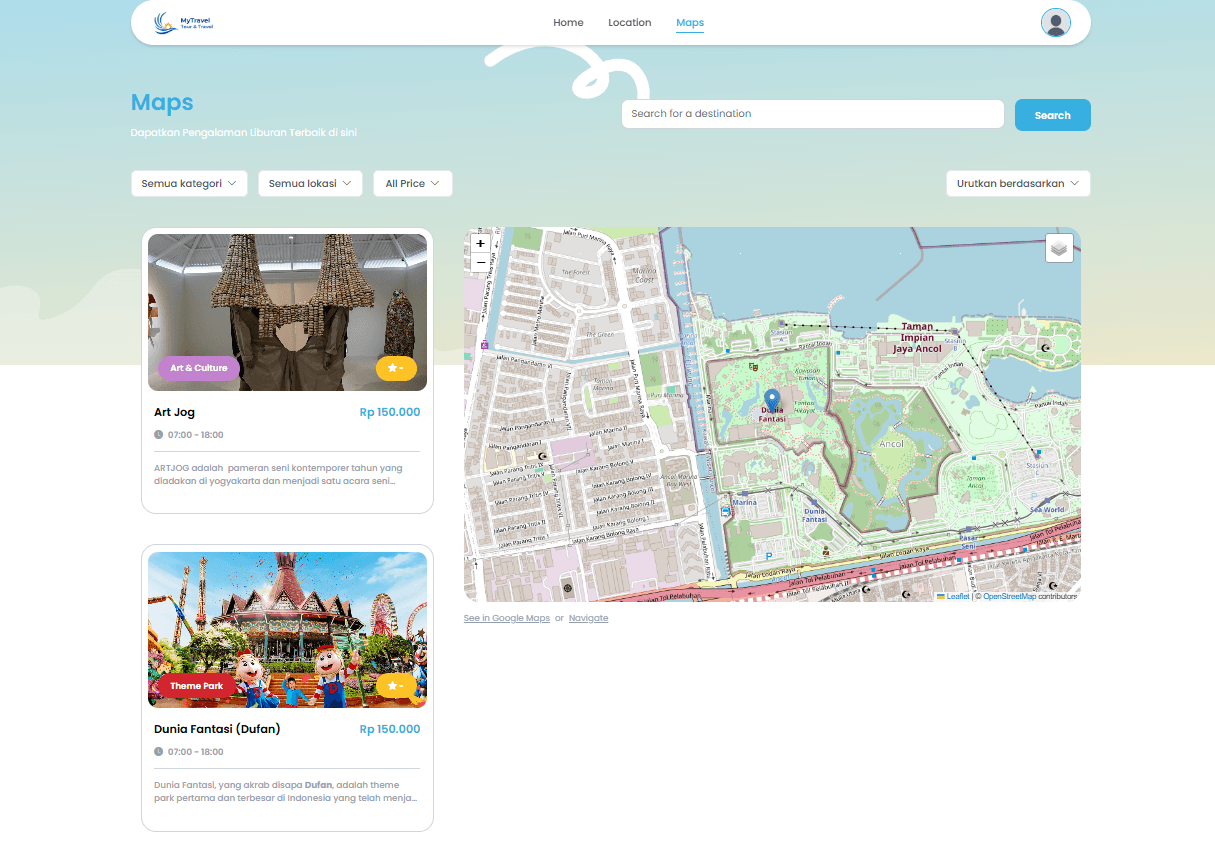
Task: Open the user profile avatar
Action: pyautogui.click(x=1055, y=22)
